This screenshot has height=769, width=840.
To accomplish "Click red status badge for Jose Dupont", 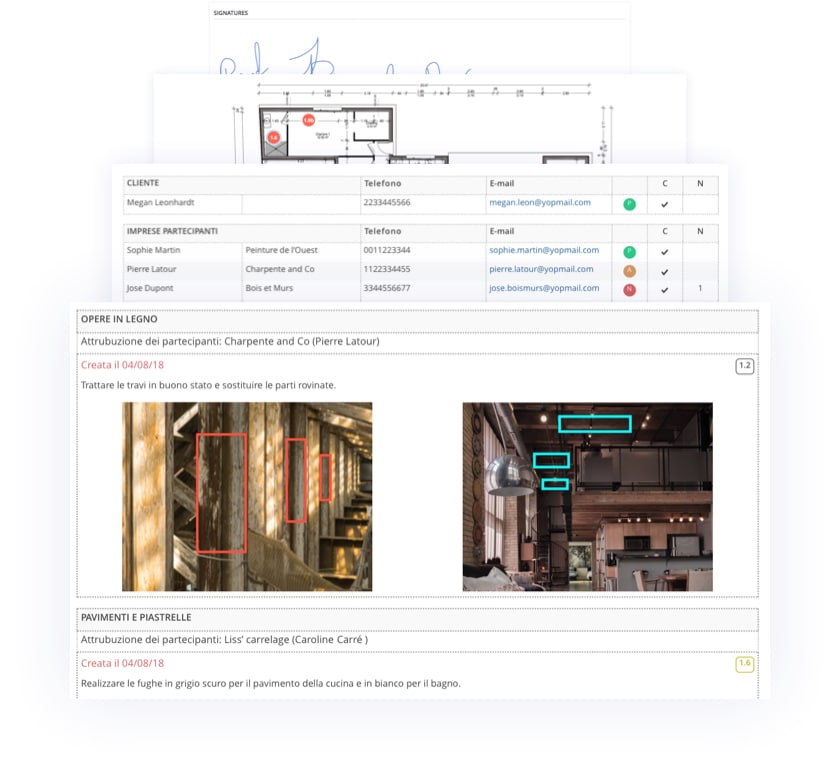I will point(629,290).
